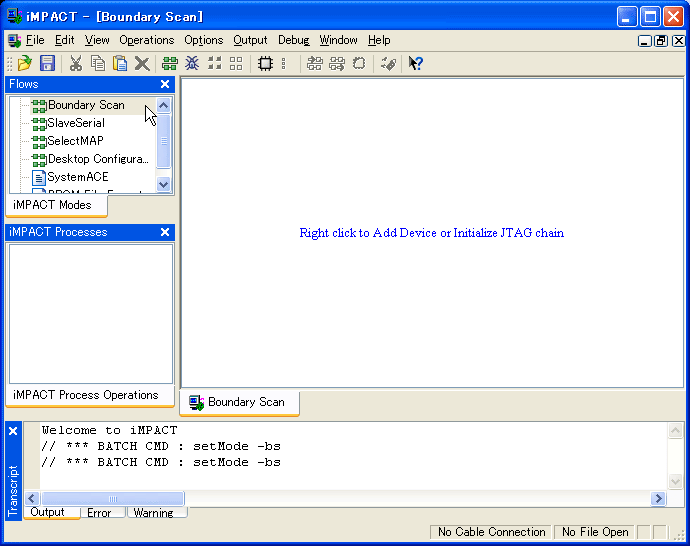The height and width of the screenshot is (546, 690).
Task: Open the Help menu
Action: 379,40
